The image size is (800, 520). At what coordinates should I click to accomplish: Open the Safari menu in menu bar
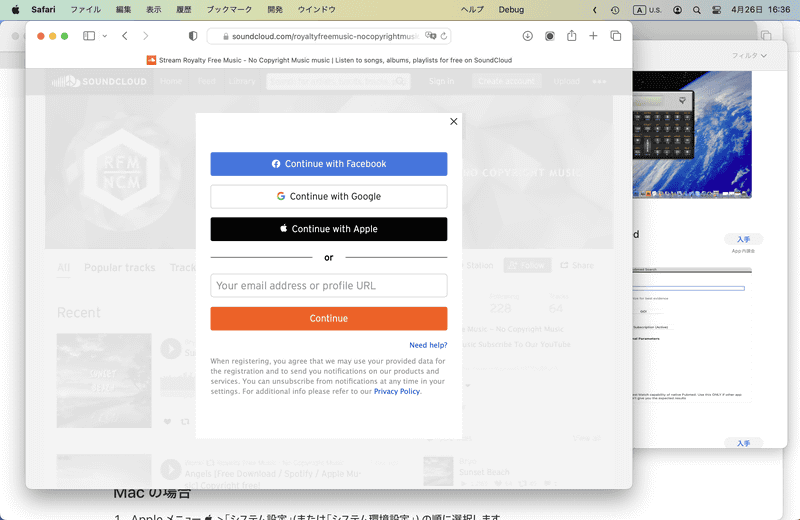pos(43,10)
